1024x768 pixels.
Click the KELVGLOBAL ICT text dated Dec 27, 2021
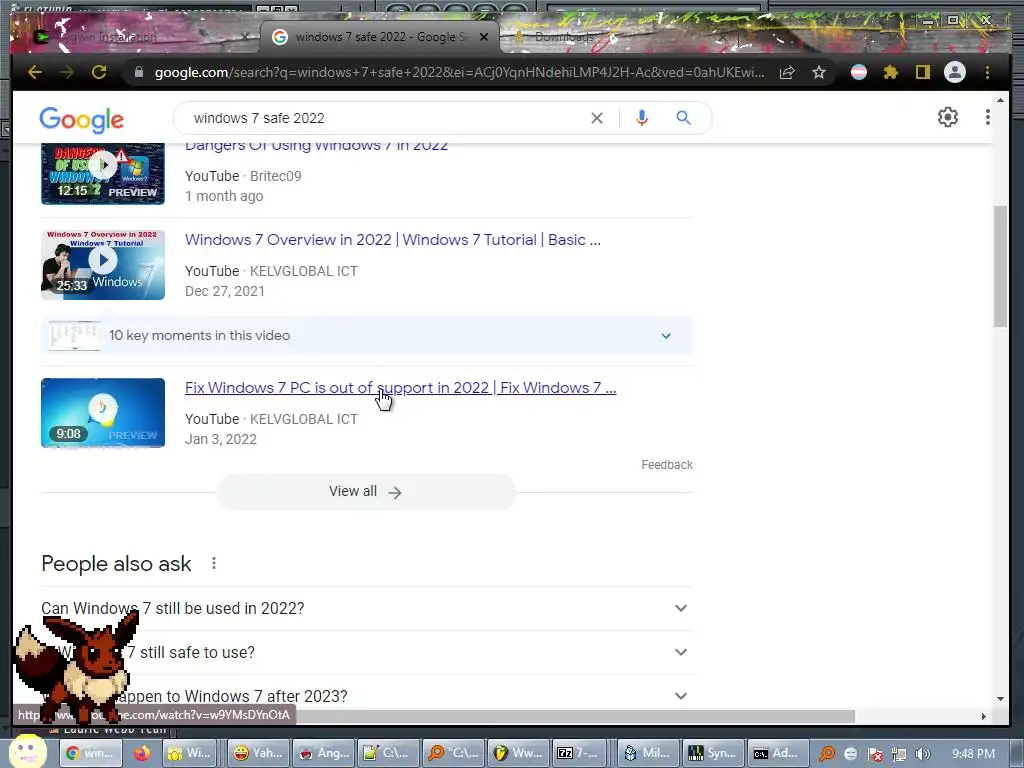coord(304,271)
